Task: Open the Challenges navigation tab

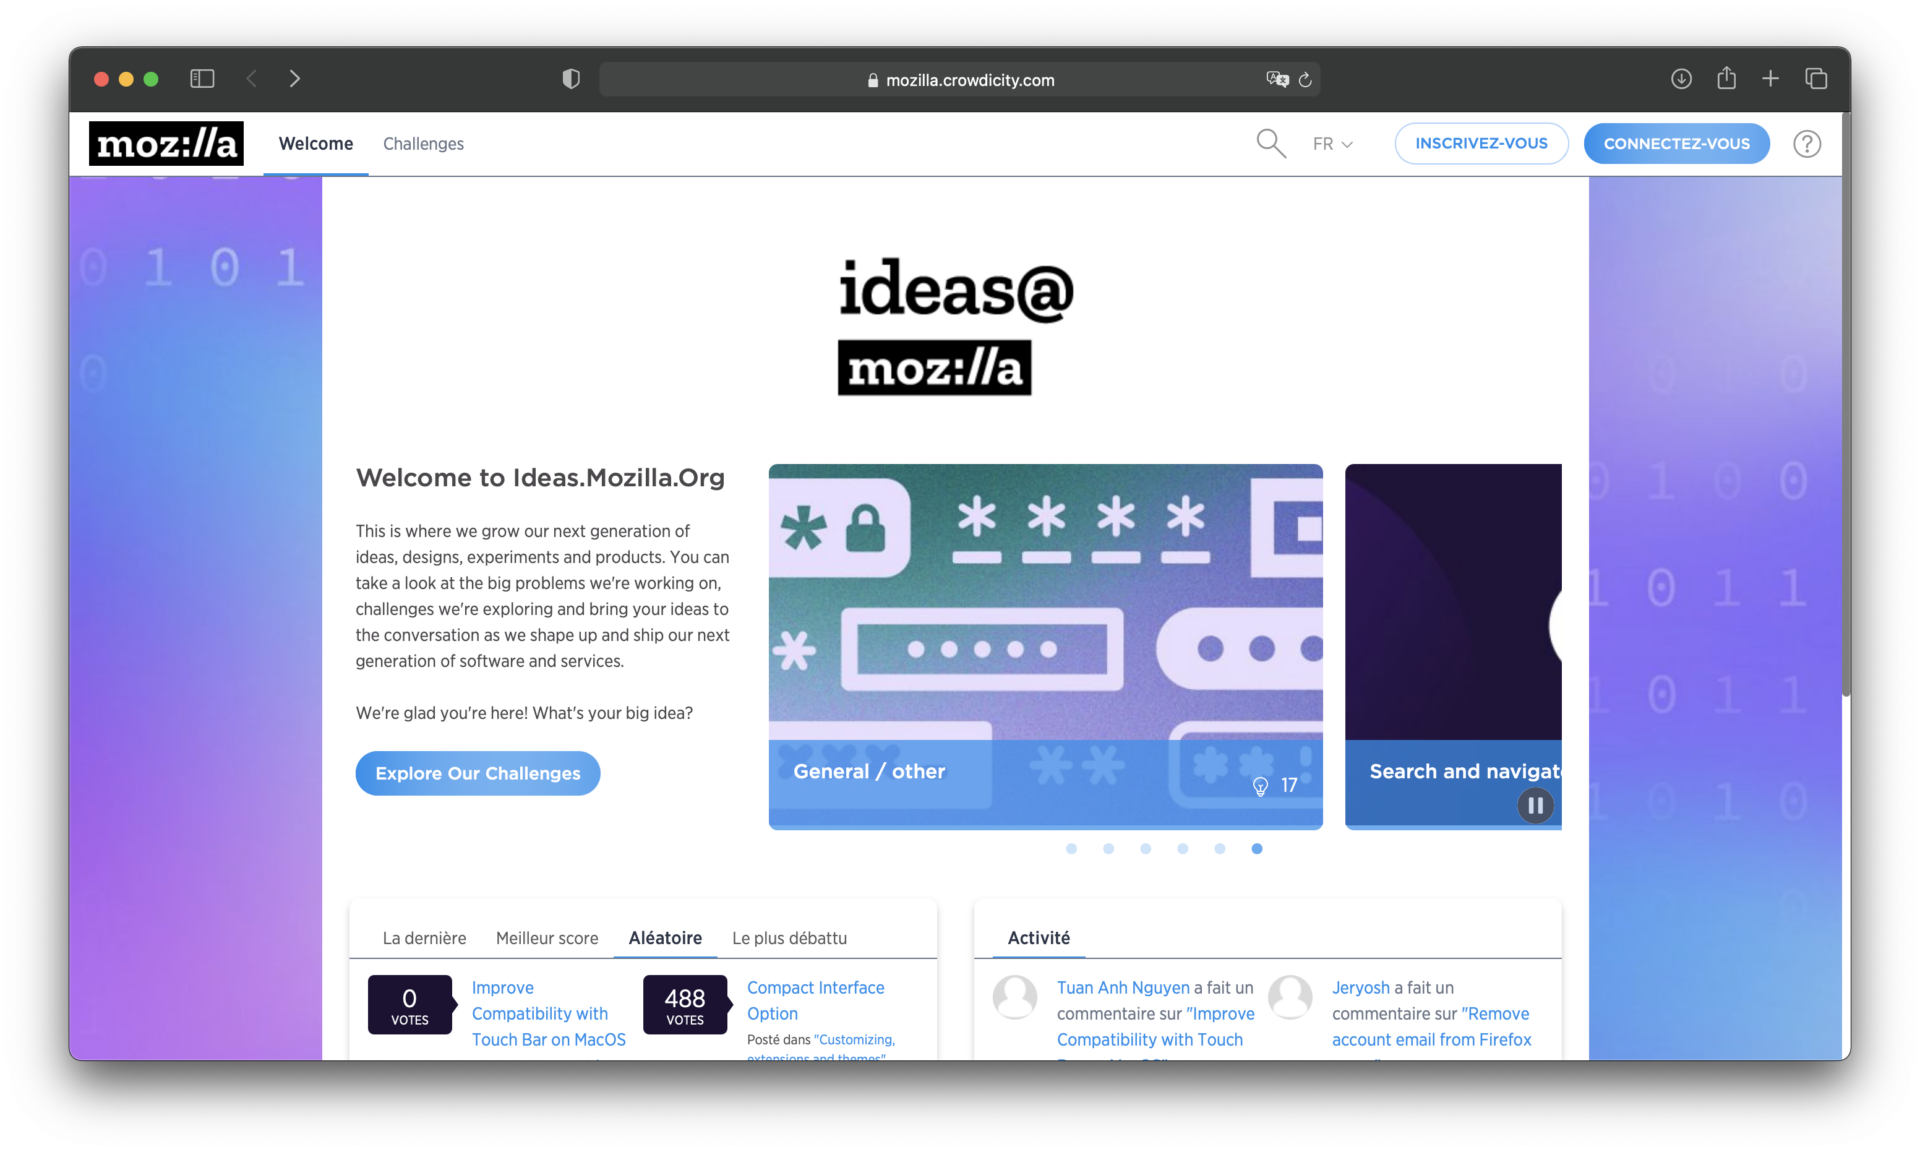Action: pos(423,144)
